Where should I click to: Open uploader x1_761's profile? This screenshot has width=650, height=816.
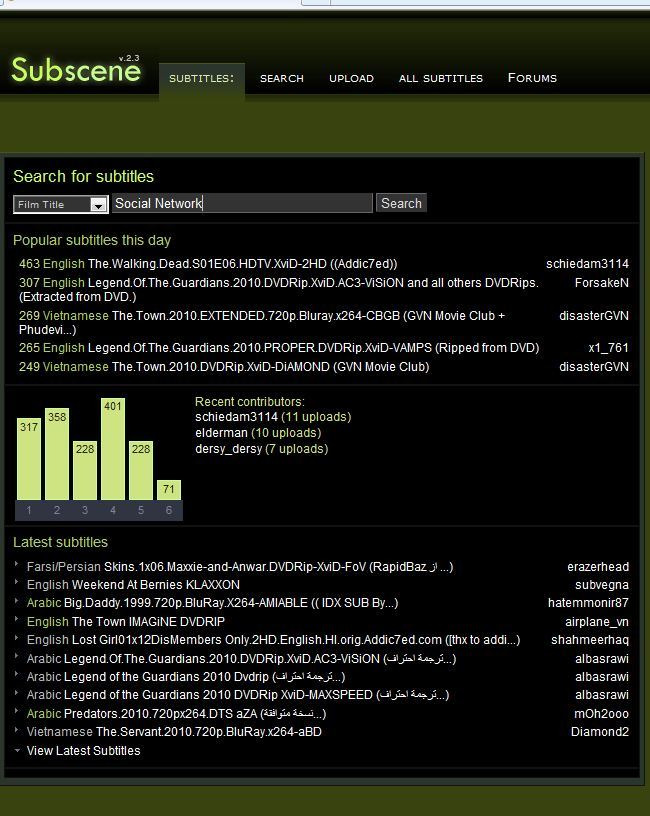tap(608, 348)
